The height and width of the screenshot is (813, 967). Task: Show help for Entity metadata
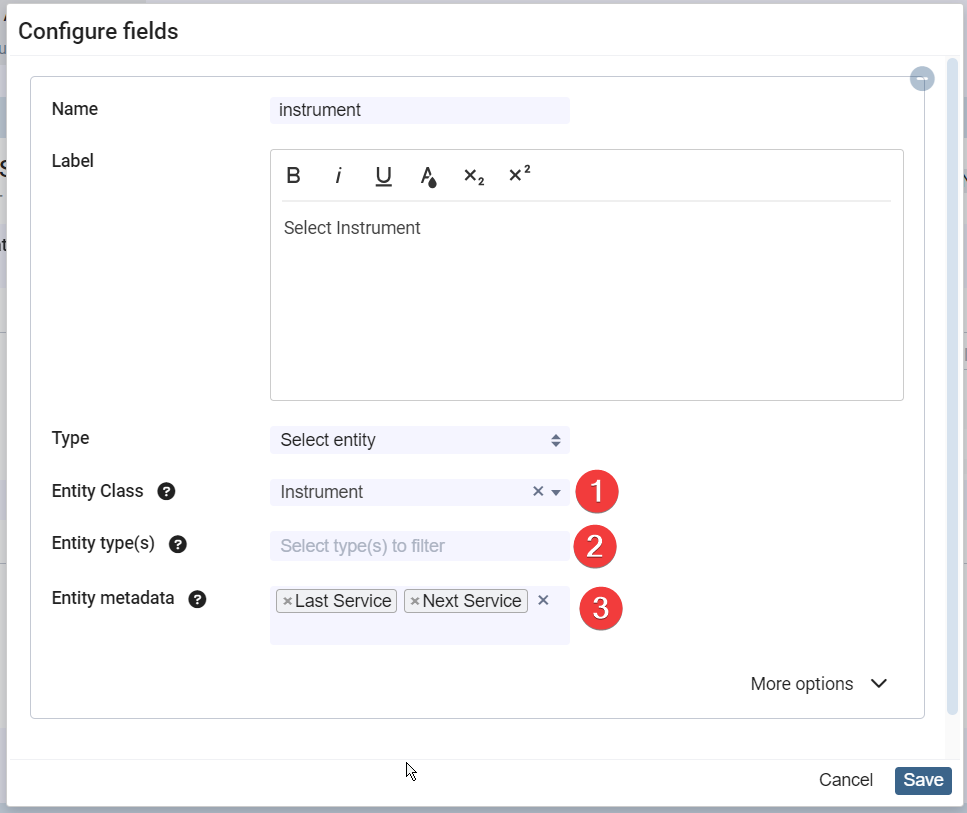coord(198,599)
